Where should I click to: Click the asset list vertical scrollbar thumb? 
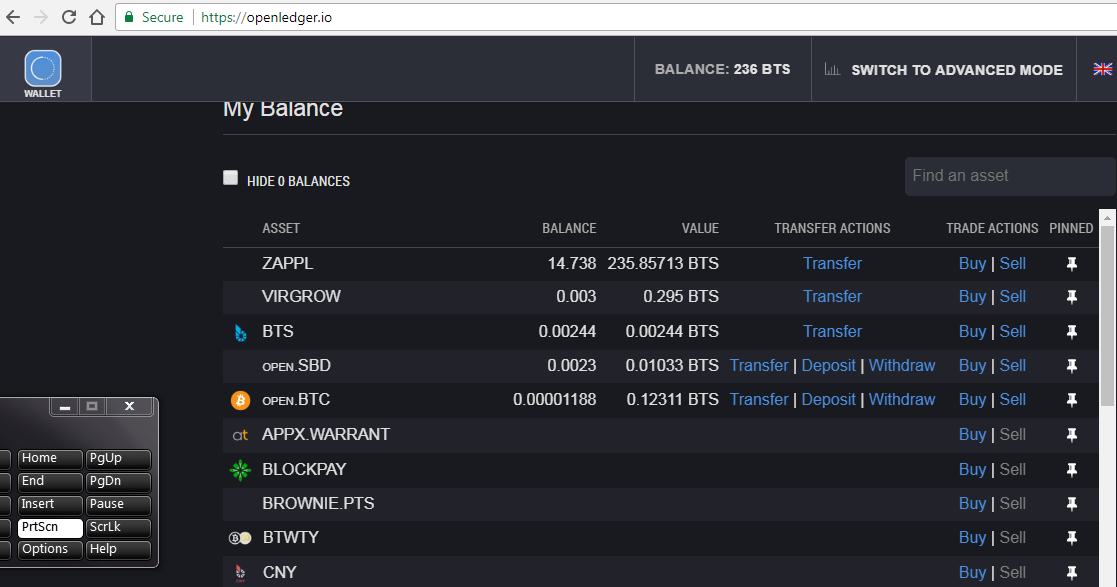(1107, 316)
